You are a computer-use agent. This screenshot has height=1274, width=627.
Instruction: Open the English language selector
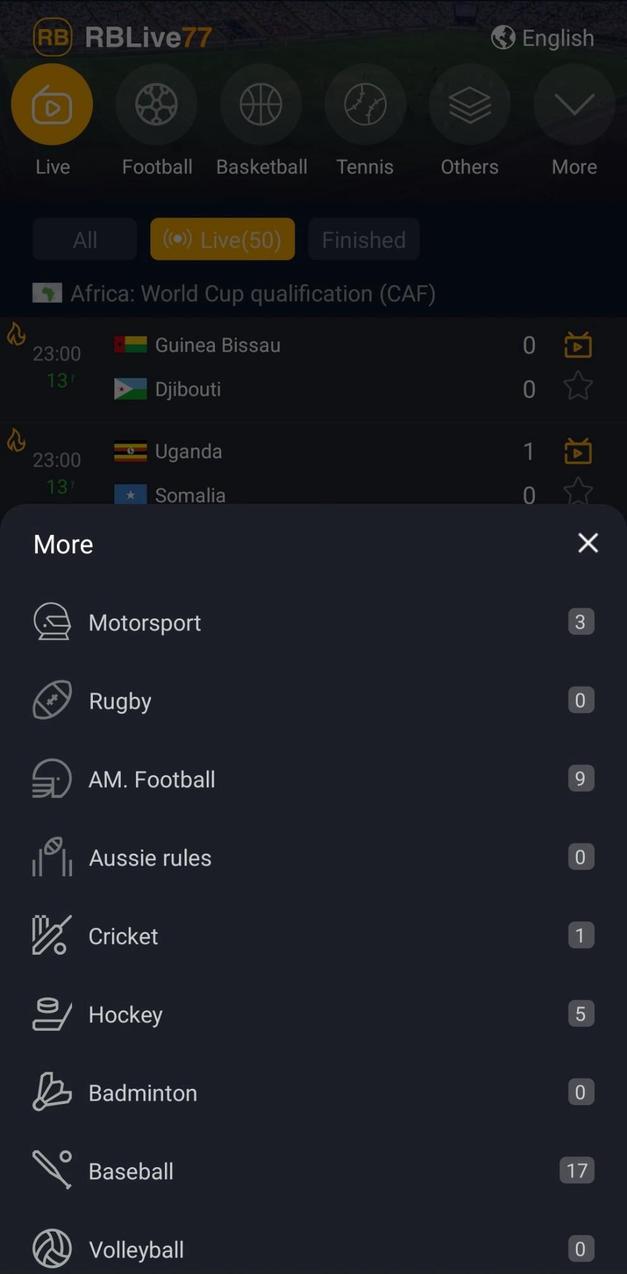pos(543,37)
